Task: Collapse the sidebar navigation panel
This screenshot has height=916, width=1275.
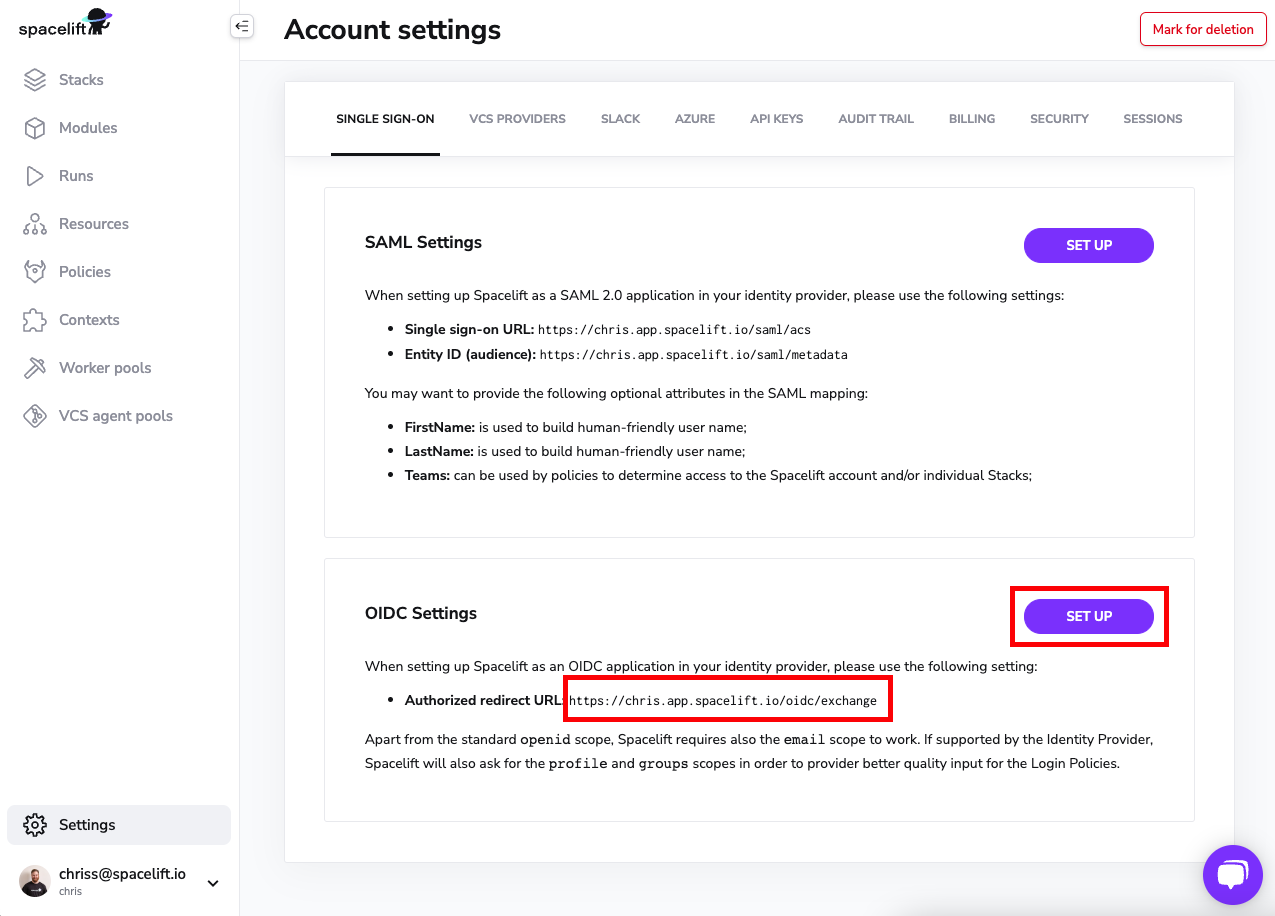Action: pos(242,27)
